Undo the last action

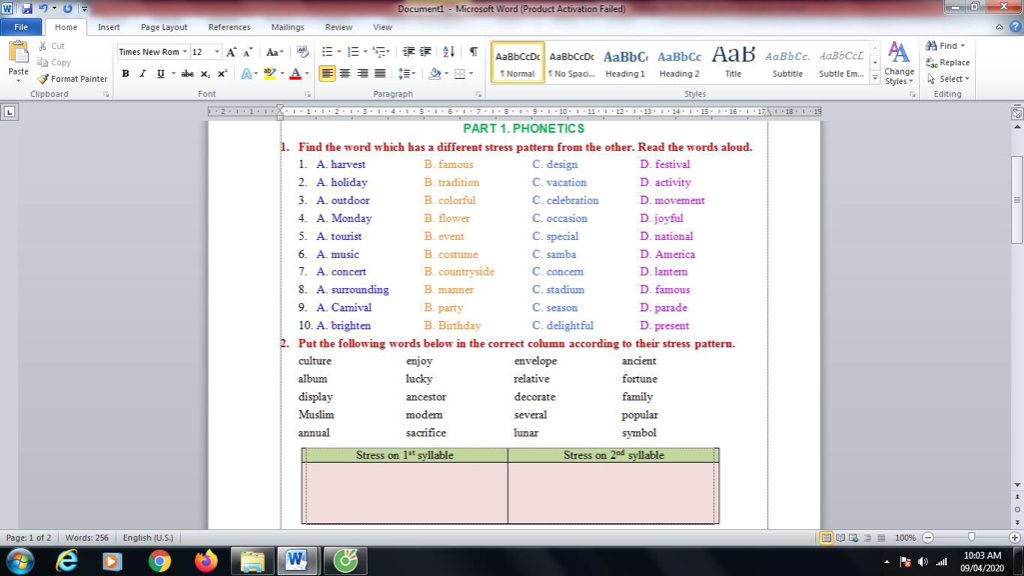point(43,8)
